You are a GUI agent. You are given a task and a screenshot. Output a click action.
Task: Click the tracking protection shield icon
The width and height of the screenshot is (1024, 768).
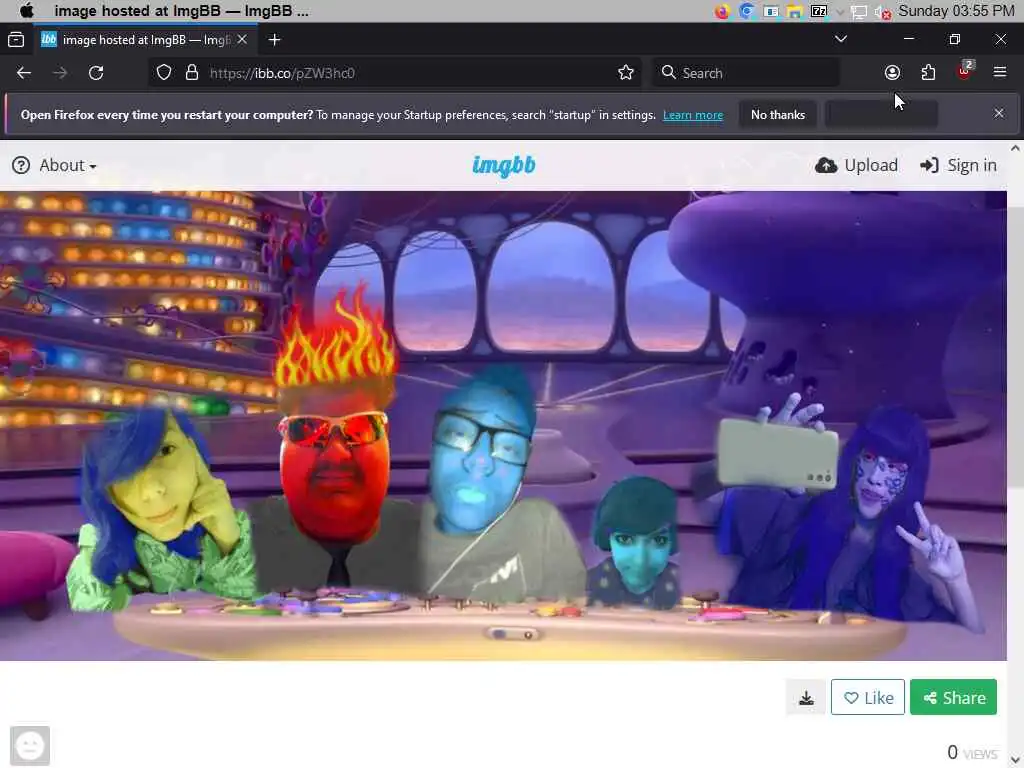point(164,72)
